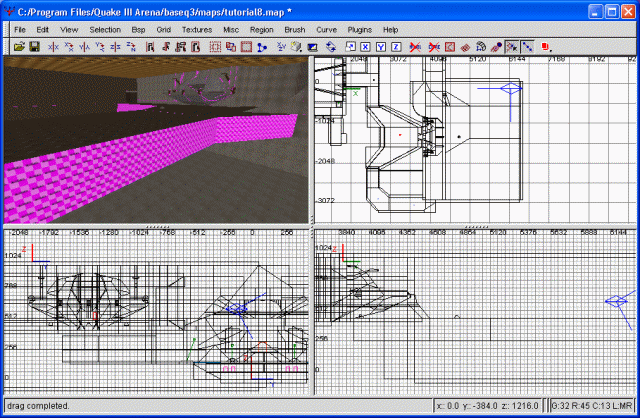Toggle the Free Rotation tool
This screenshot has width=640, height=418.
331,47
